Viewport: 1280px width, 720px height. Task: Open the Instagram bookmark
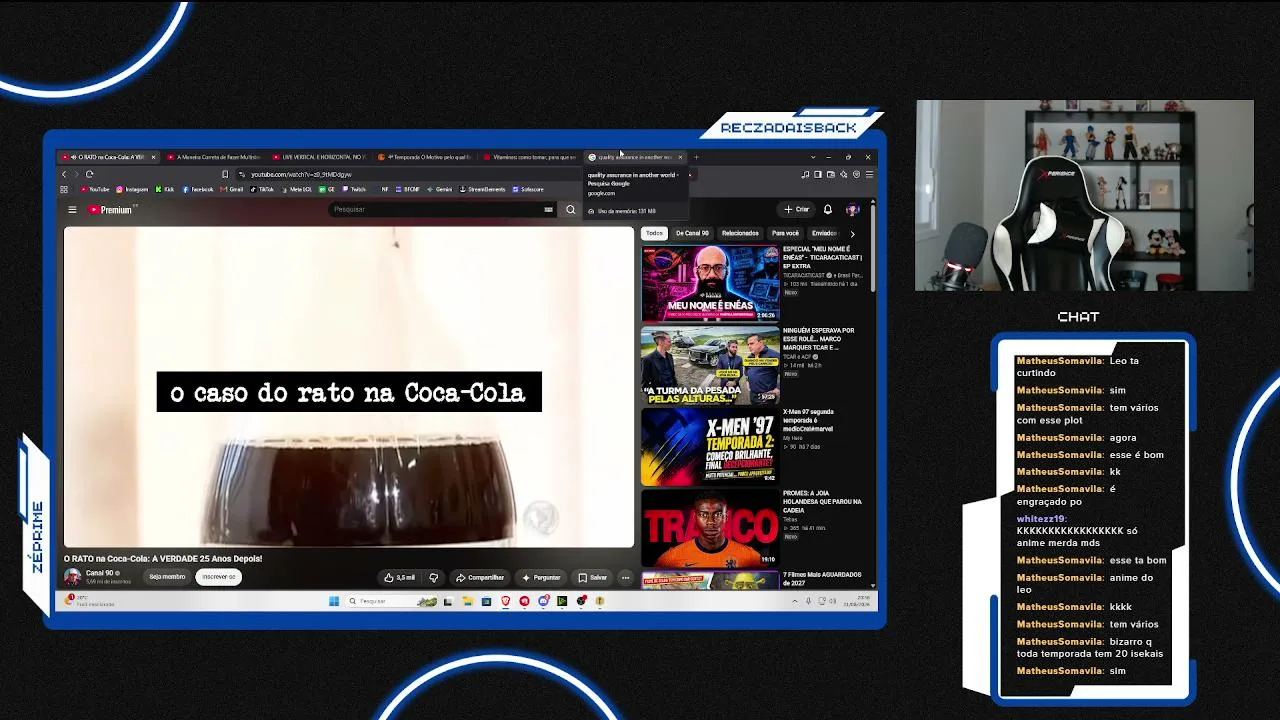pos(132,189)
